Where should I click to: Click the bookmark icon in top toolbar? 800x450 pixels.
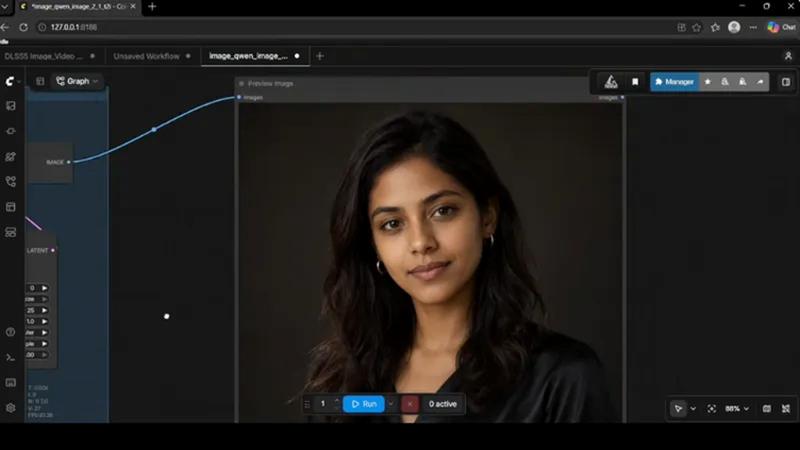(x=635, y=82)
